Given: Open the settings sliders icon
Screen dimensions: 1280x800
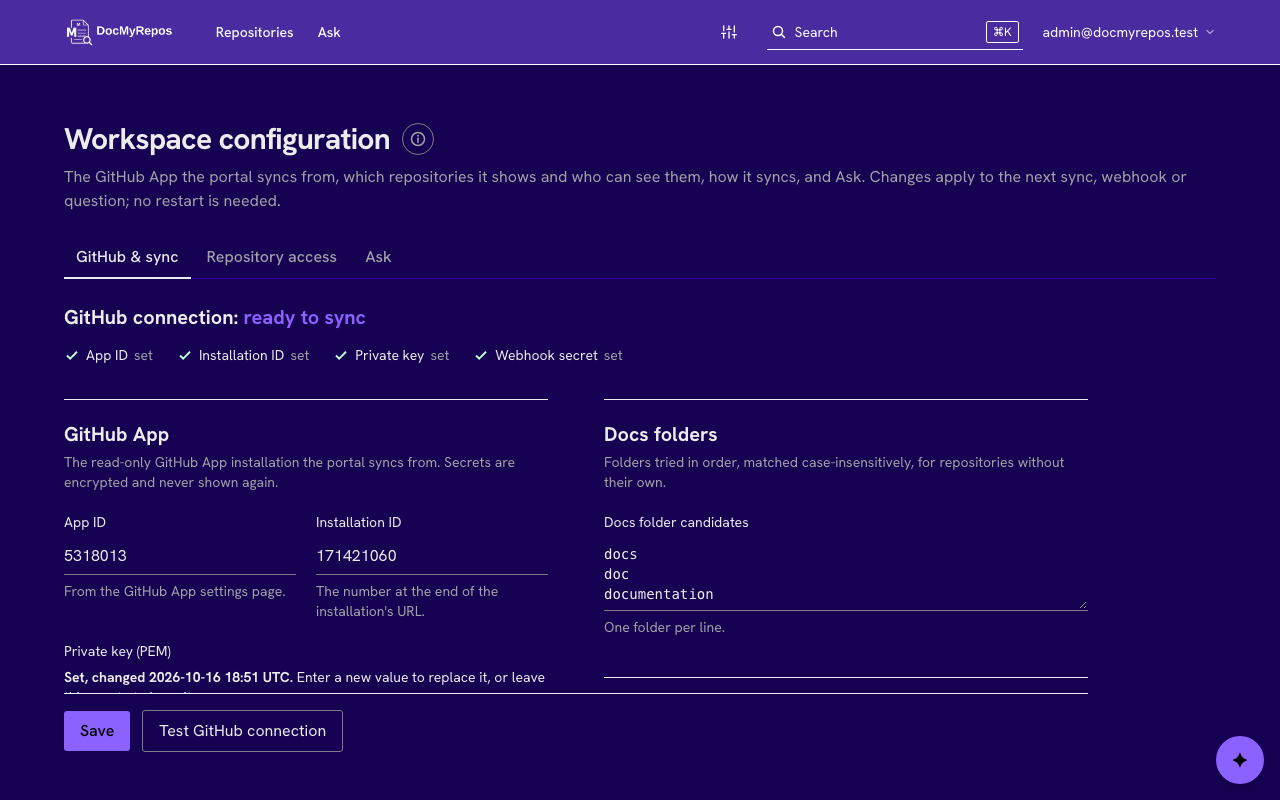Looking at the screenshot, I should pos(729,32).
